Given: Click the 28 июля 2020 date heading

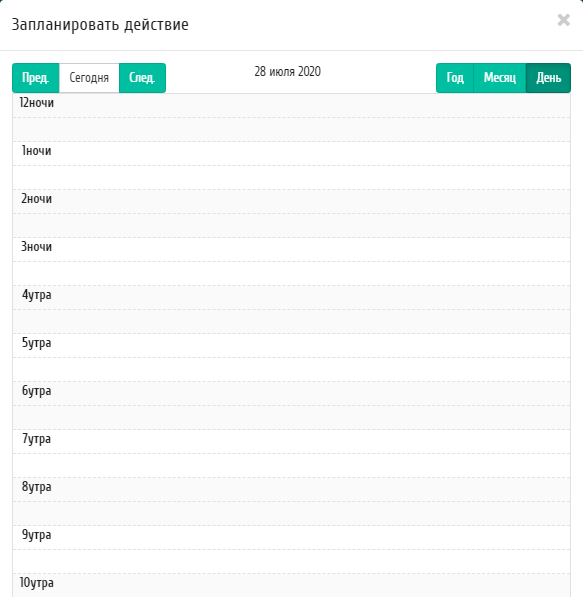Looking at the screenshot, I should [288, 72].
